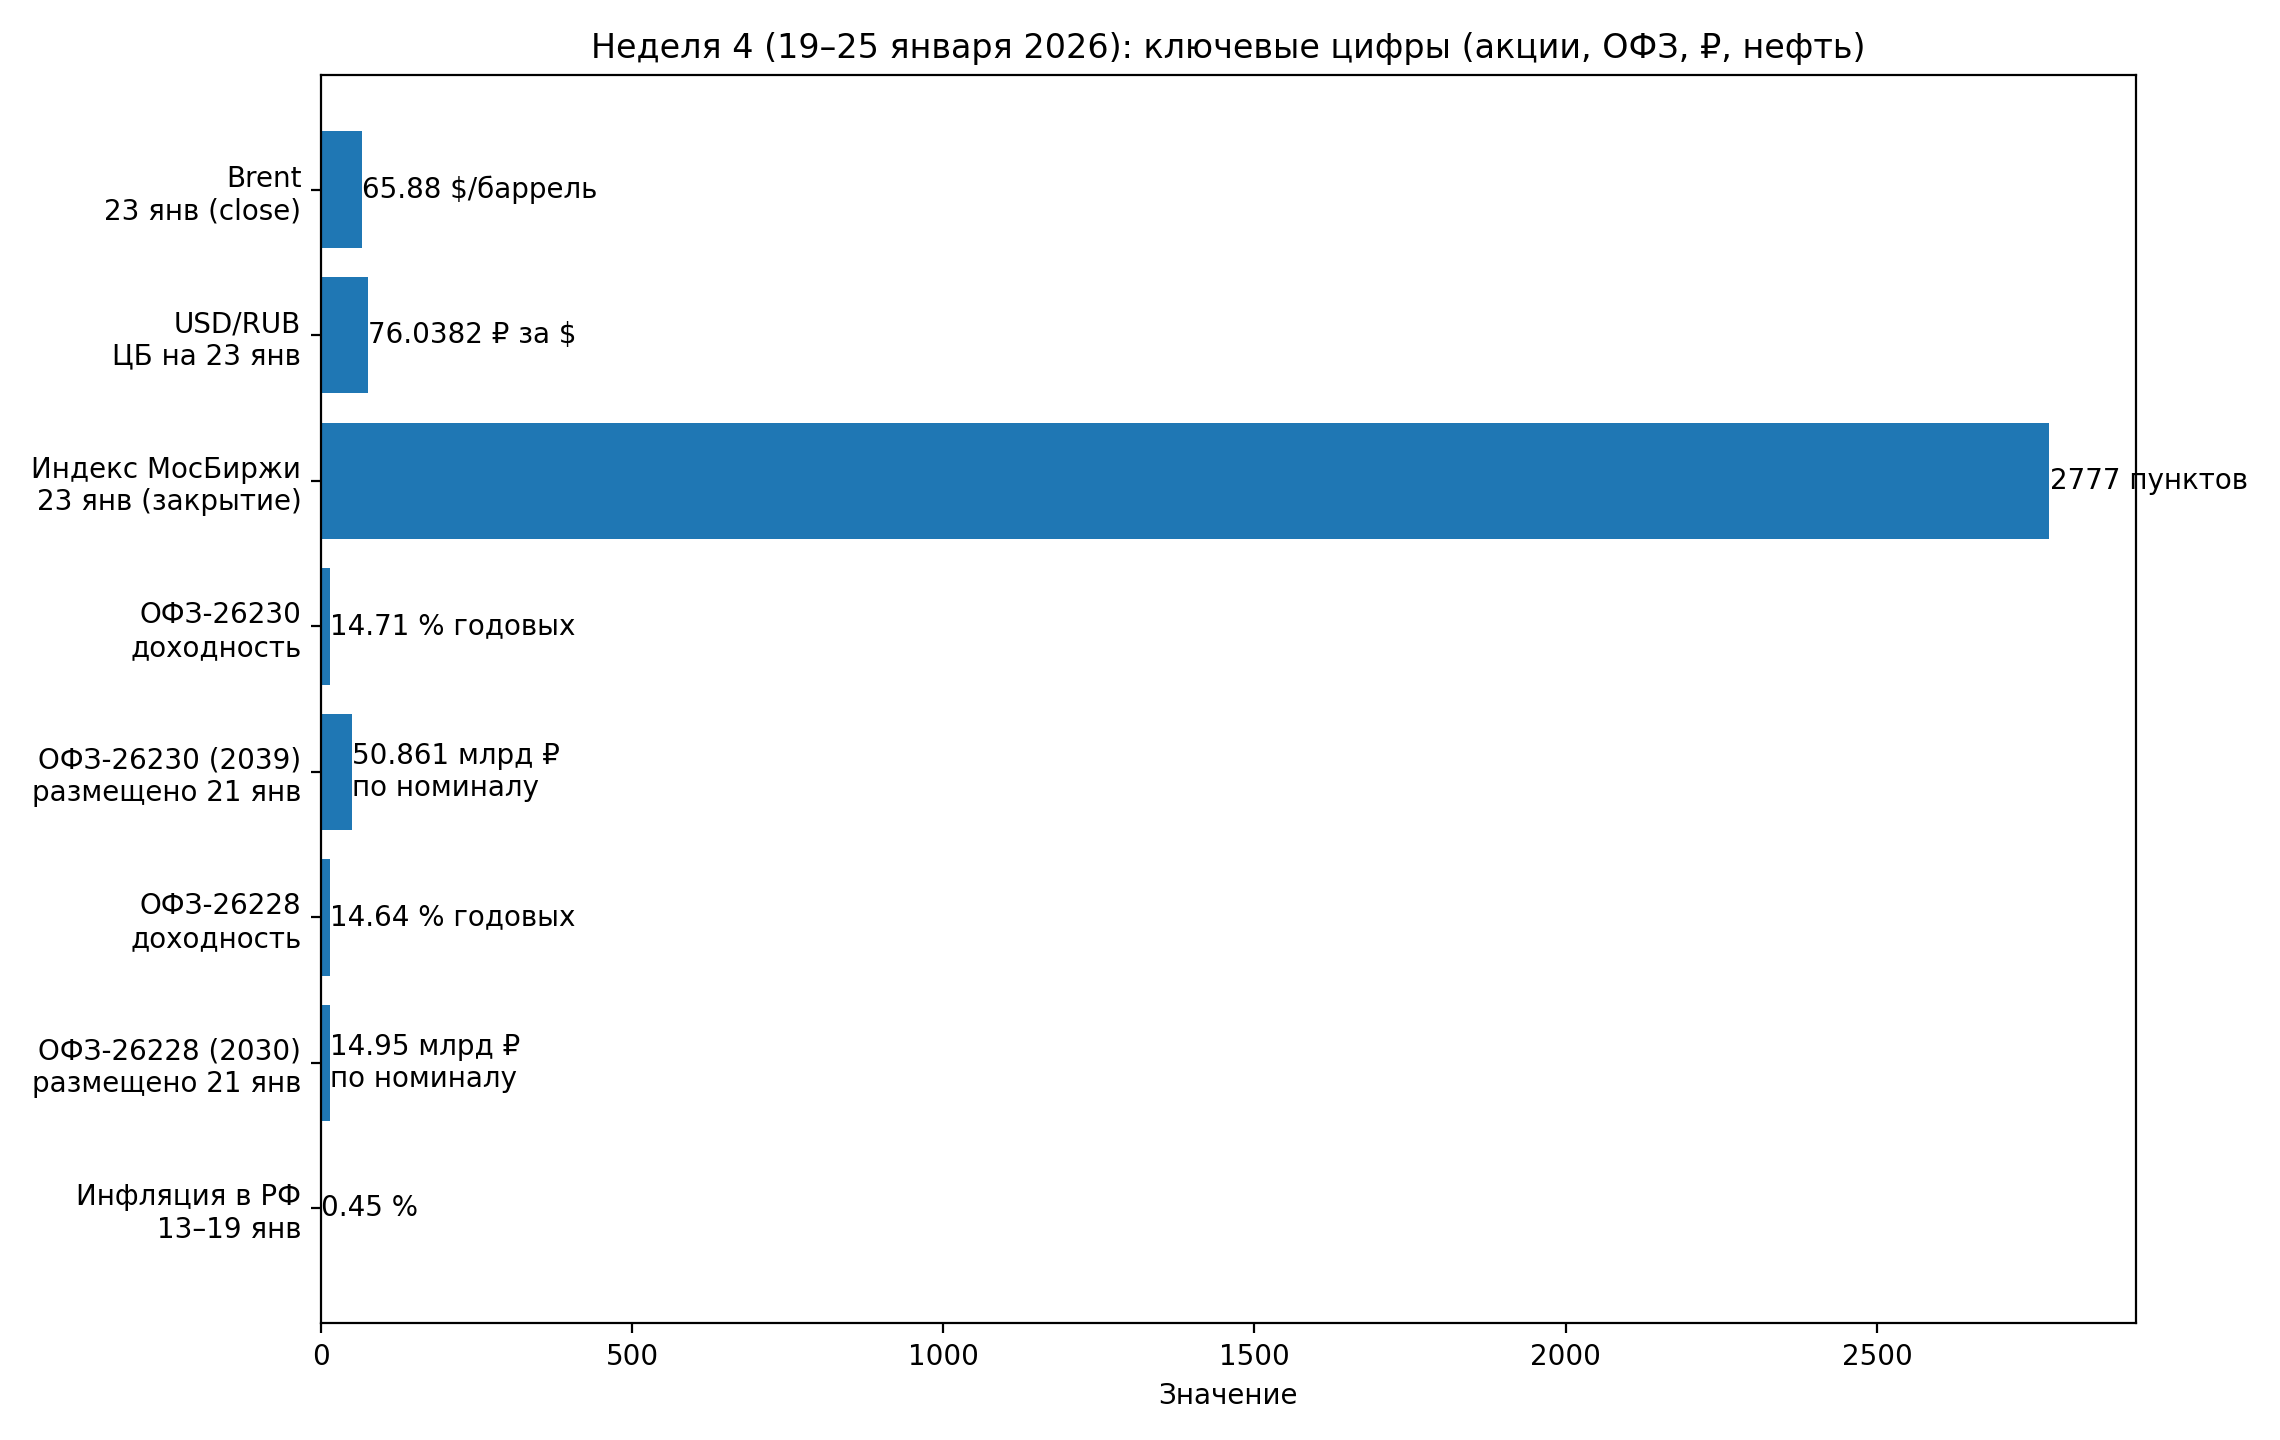Click the '76.0382 ₽ за $' label

471,334
